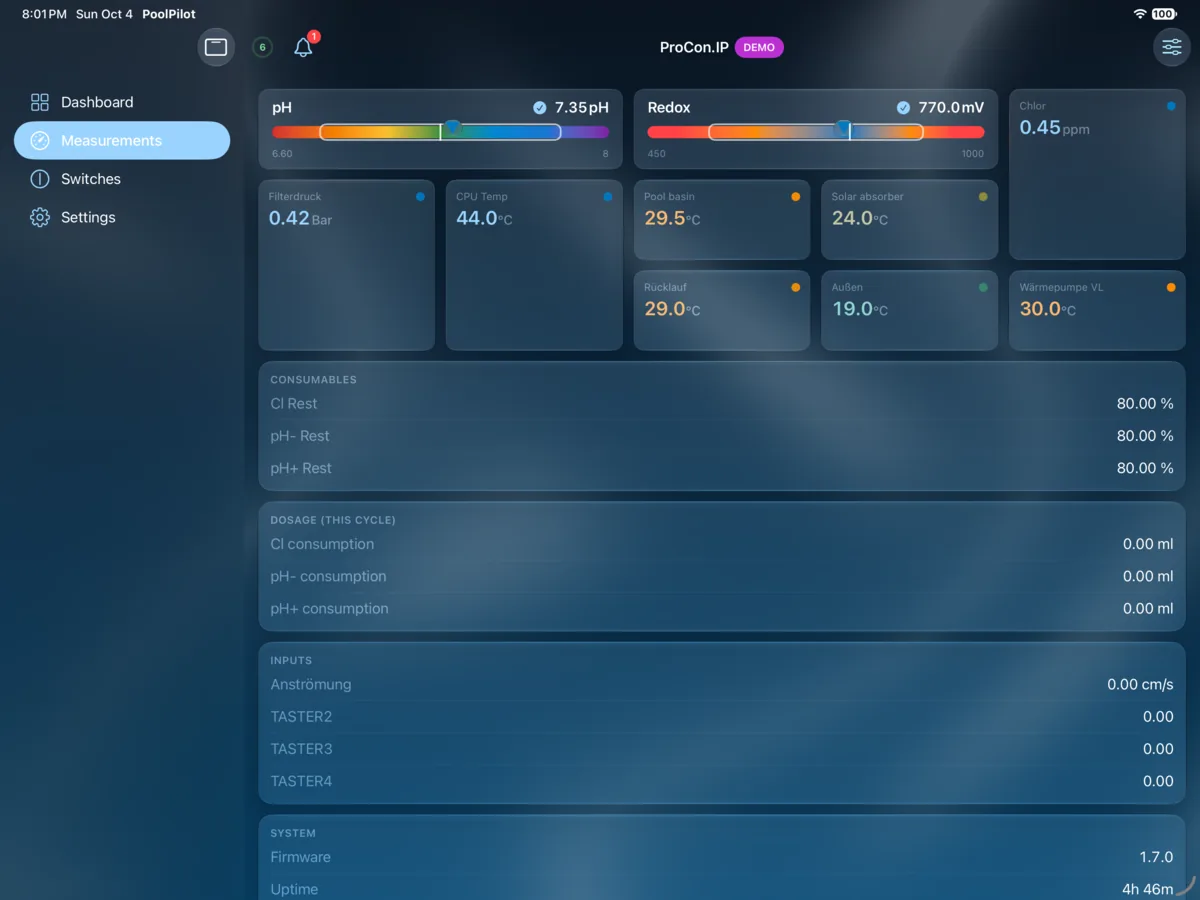Open the Solar absorber 24.0 °C card
The image size is (1200, 900).
point(909,220)
